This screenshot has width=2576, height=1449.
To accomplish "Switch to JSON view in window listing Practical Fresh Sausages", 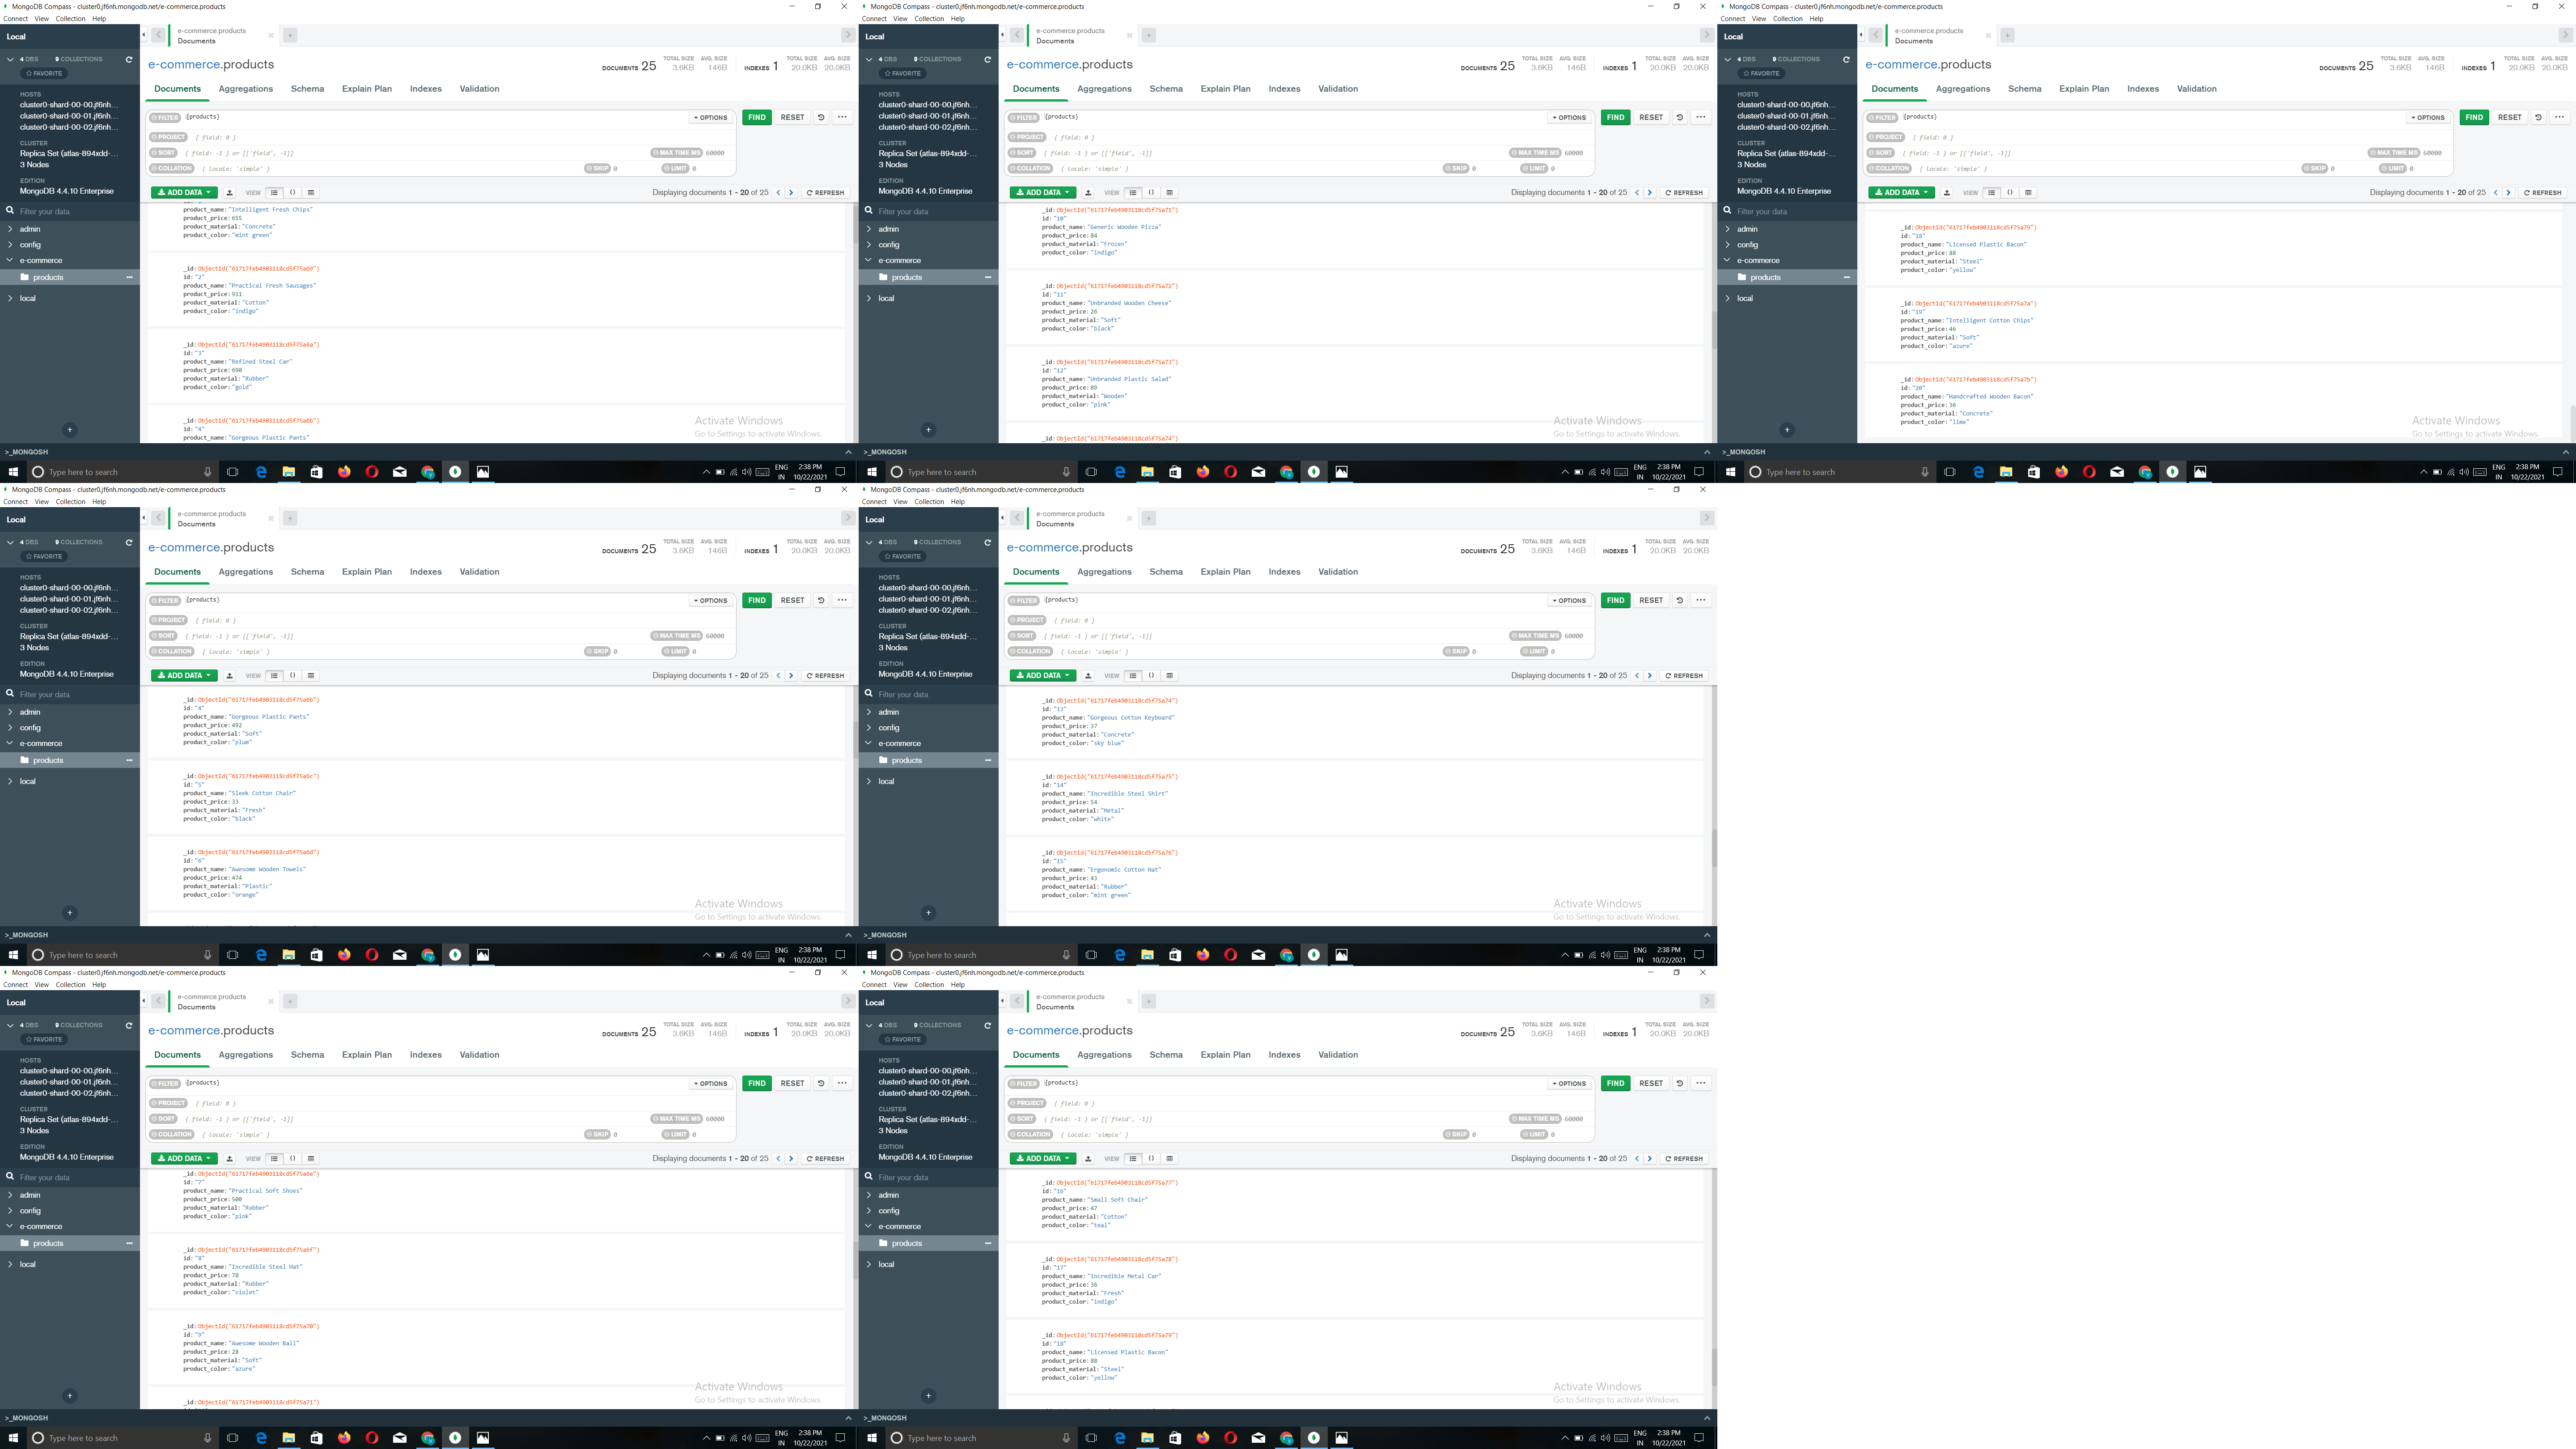I will (x=292, y=193).
